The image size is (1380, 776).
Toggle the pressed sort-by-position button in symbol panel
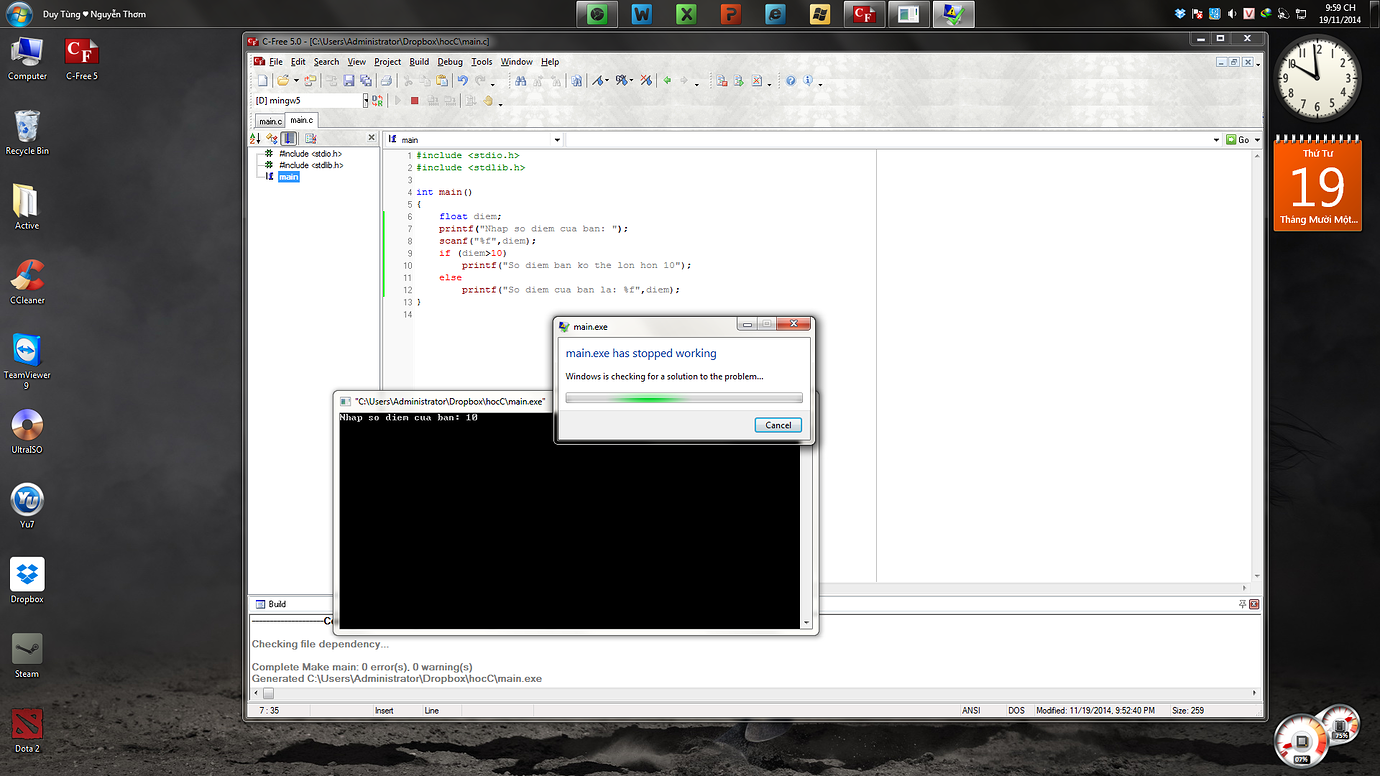[289, 139]
